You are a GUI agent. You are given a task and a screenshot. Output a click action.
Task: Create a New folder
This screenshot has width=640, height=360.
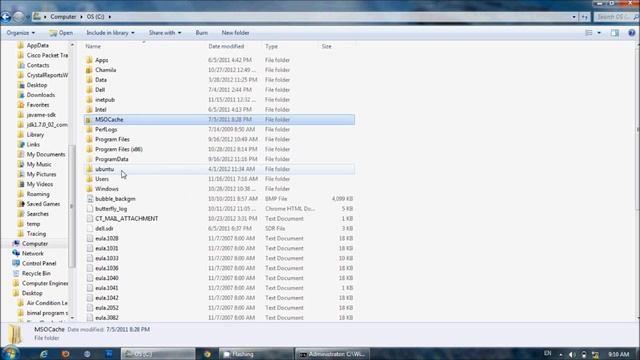pyautogui.click(x=236, y=33)
